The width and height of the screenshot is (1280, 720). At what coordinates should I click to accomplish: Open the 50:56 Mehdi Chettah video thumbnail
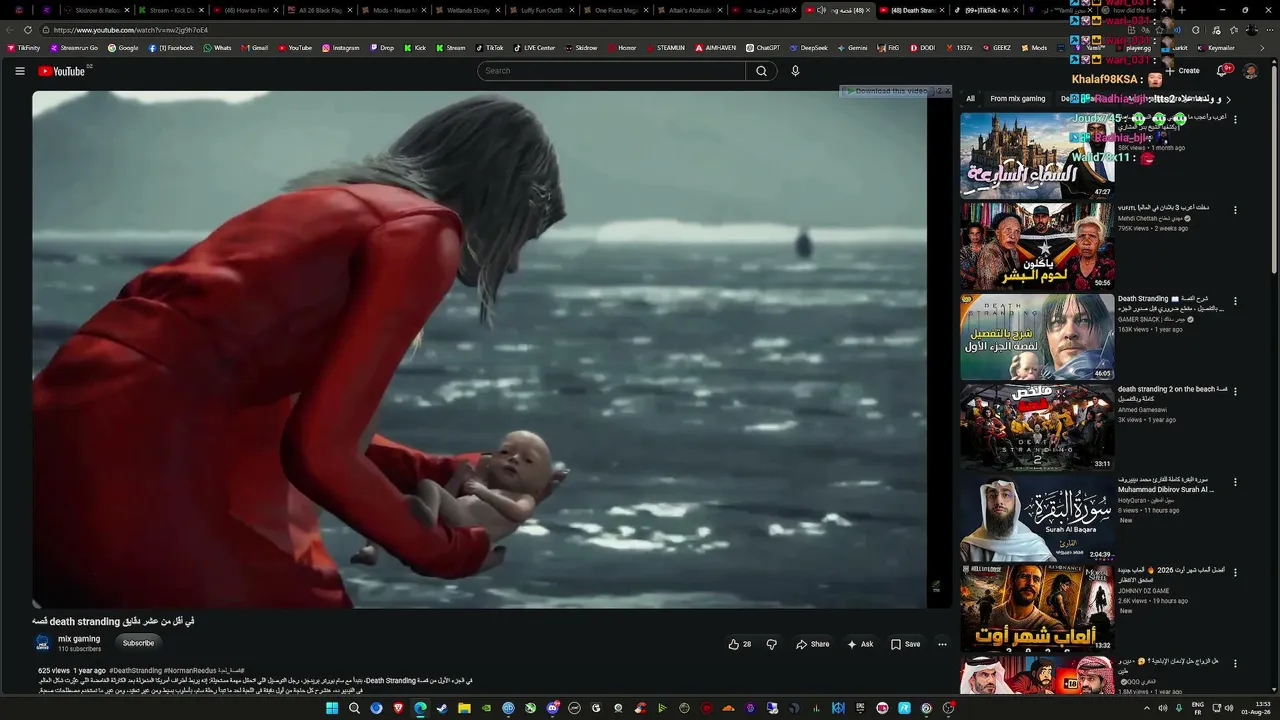[1037, 246]
